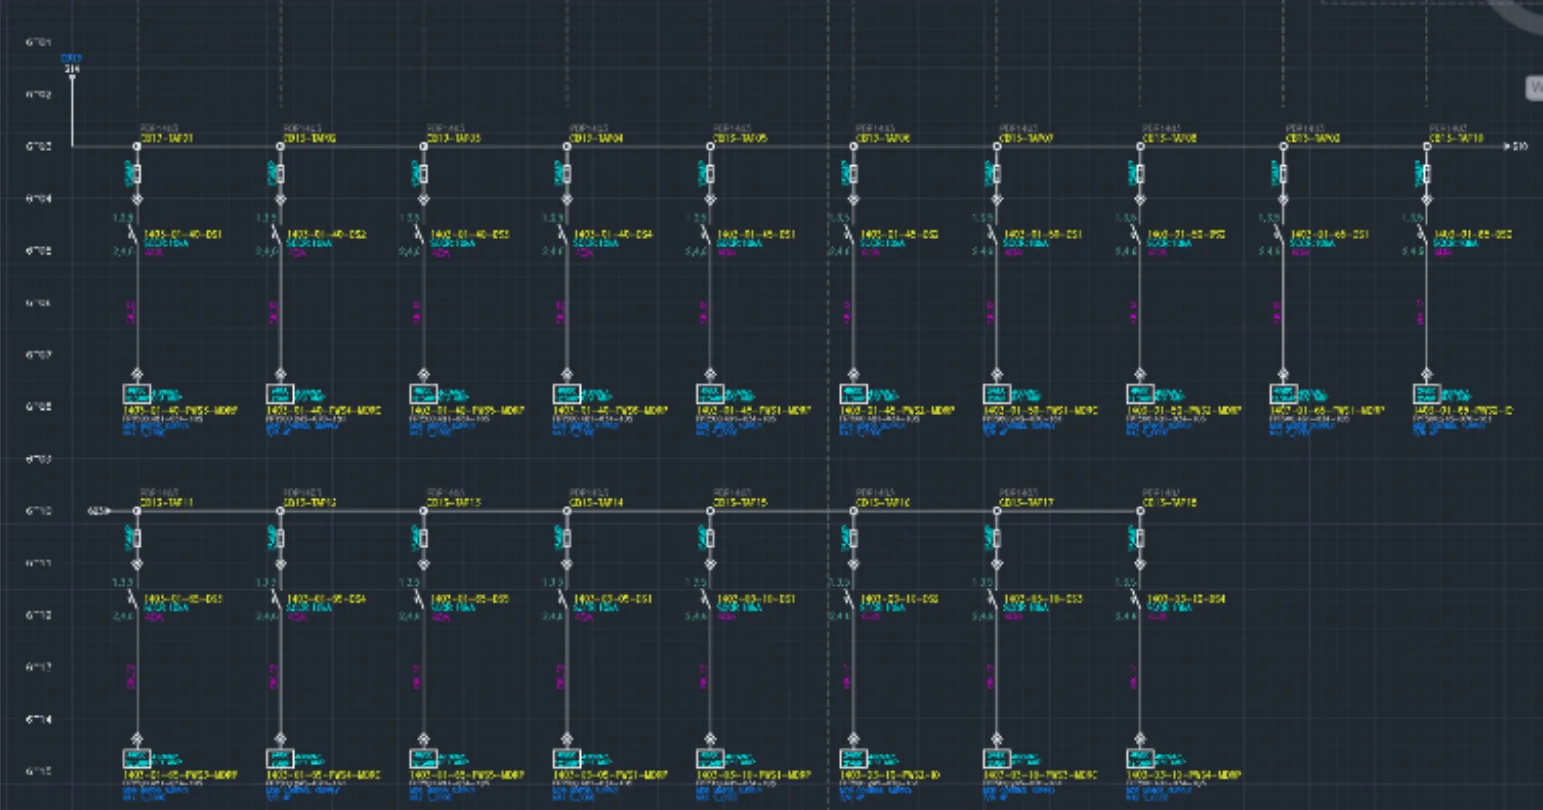The width and height of the screenshot is (1543, 810).
Task: Click the disconnect switch on the TAP05 branch
Action: click(707, 235)
